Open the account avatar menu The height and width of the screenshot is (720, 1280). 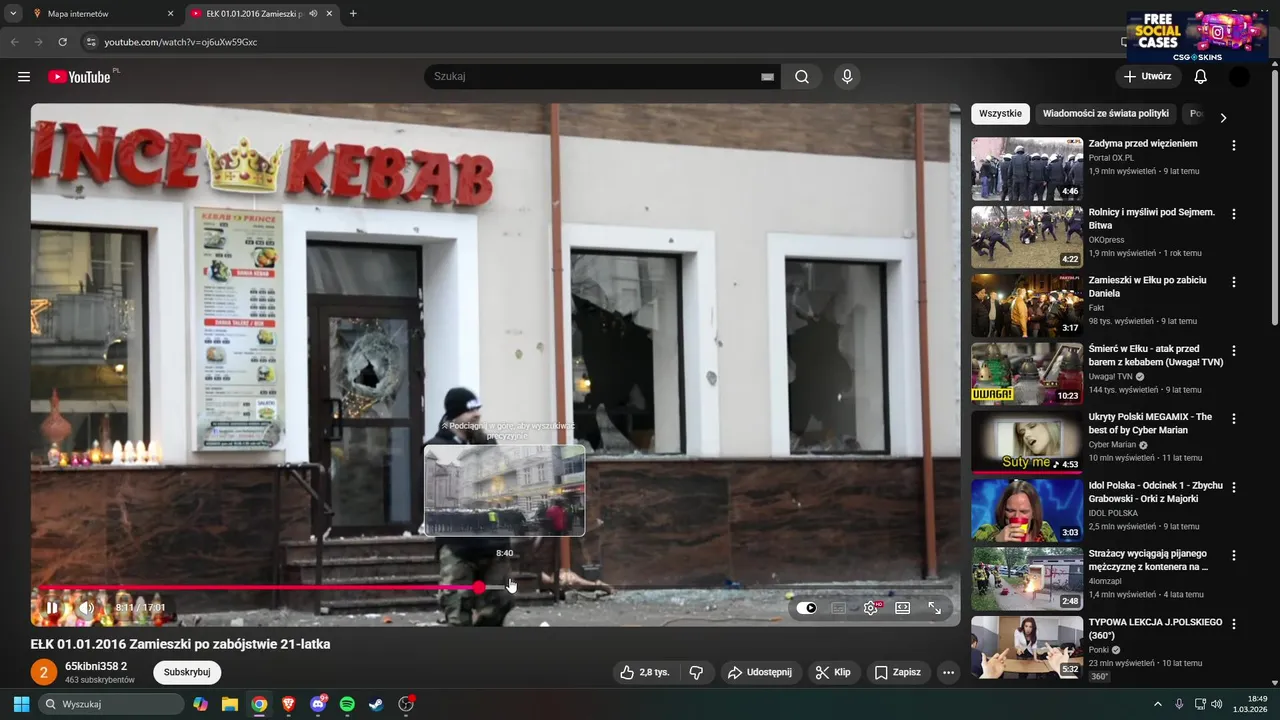pos(1239,77)
